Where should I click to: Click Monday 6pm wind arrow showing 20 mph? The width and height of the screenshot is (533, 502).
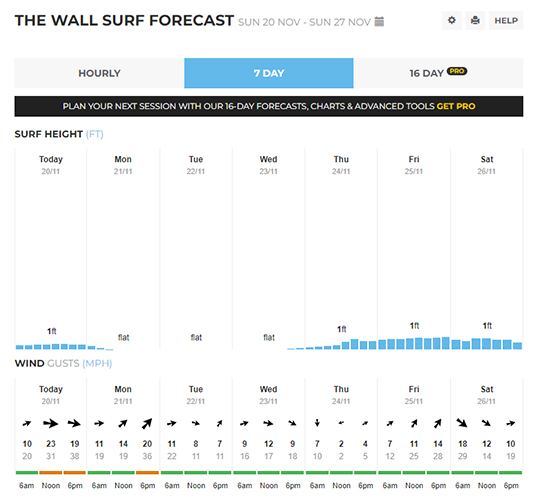coord(147,423)
